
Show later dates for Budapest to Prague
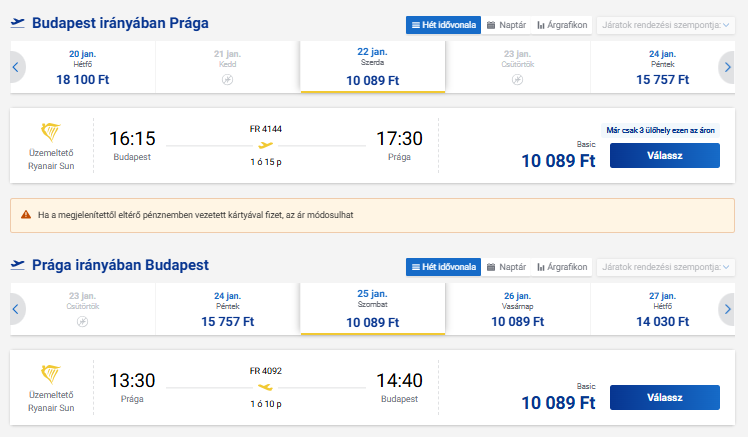727,67
